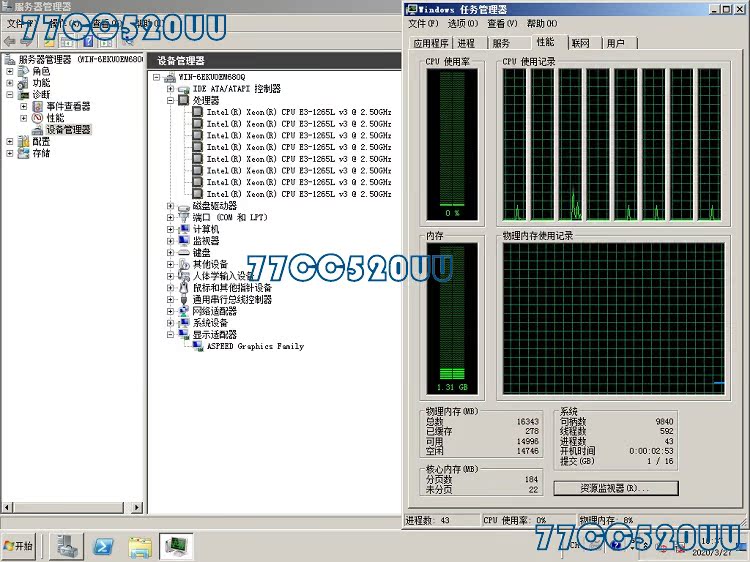The width and height of the screenshot is (750, 562).
Task: Expand the 磁盘驱动器 category
Action: 170,206
